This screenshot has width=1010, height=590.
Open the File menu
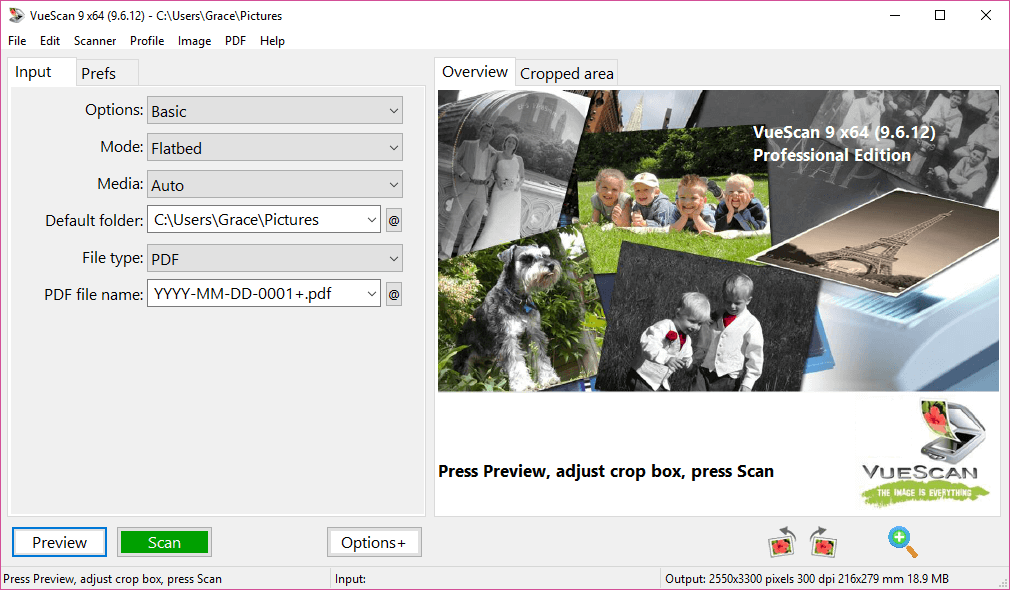click(x=17, y=41)
